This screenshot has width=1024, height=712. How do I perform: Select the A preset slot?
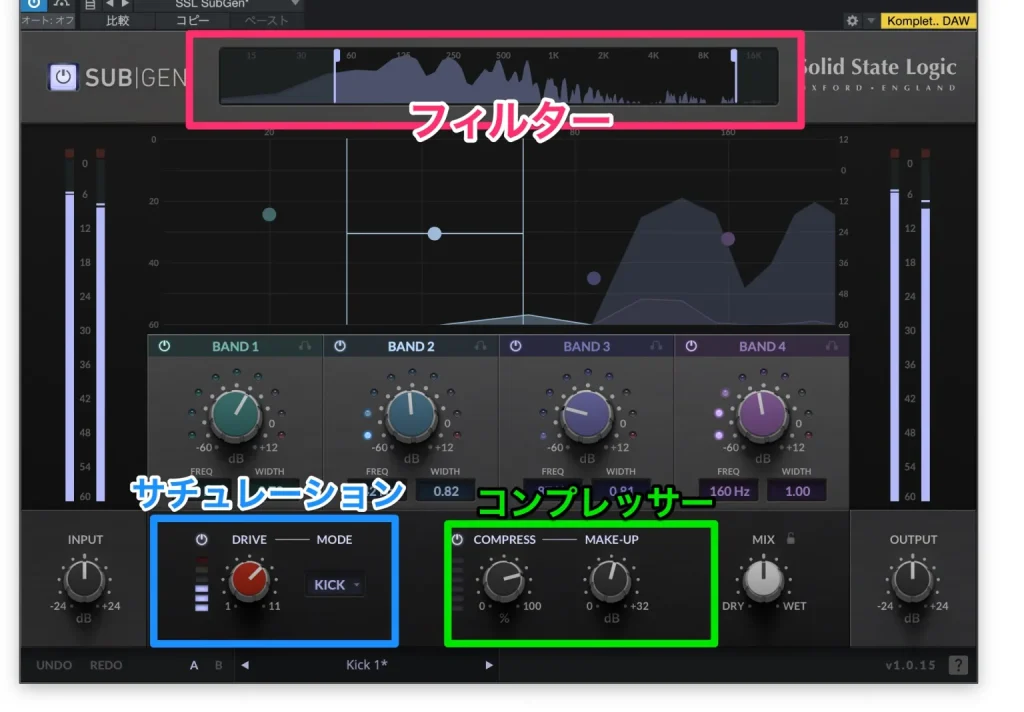pos(195,665)
